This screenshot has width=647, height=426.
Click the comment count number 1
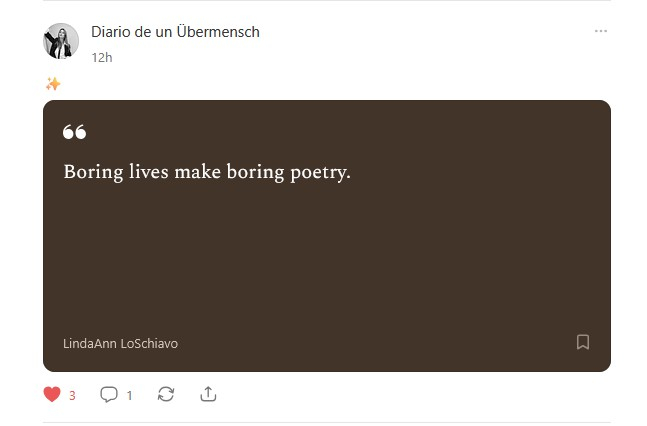(129, 396)
